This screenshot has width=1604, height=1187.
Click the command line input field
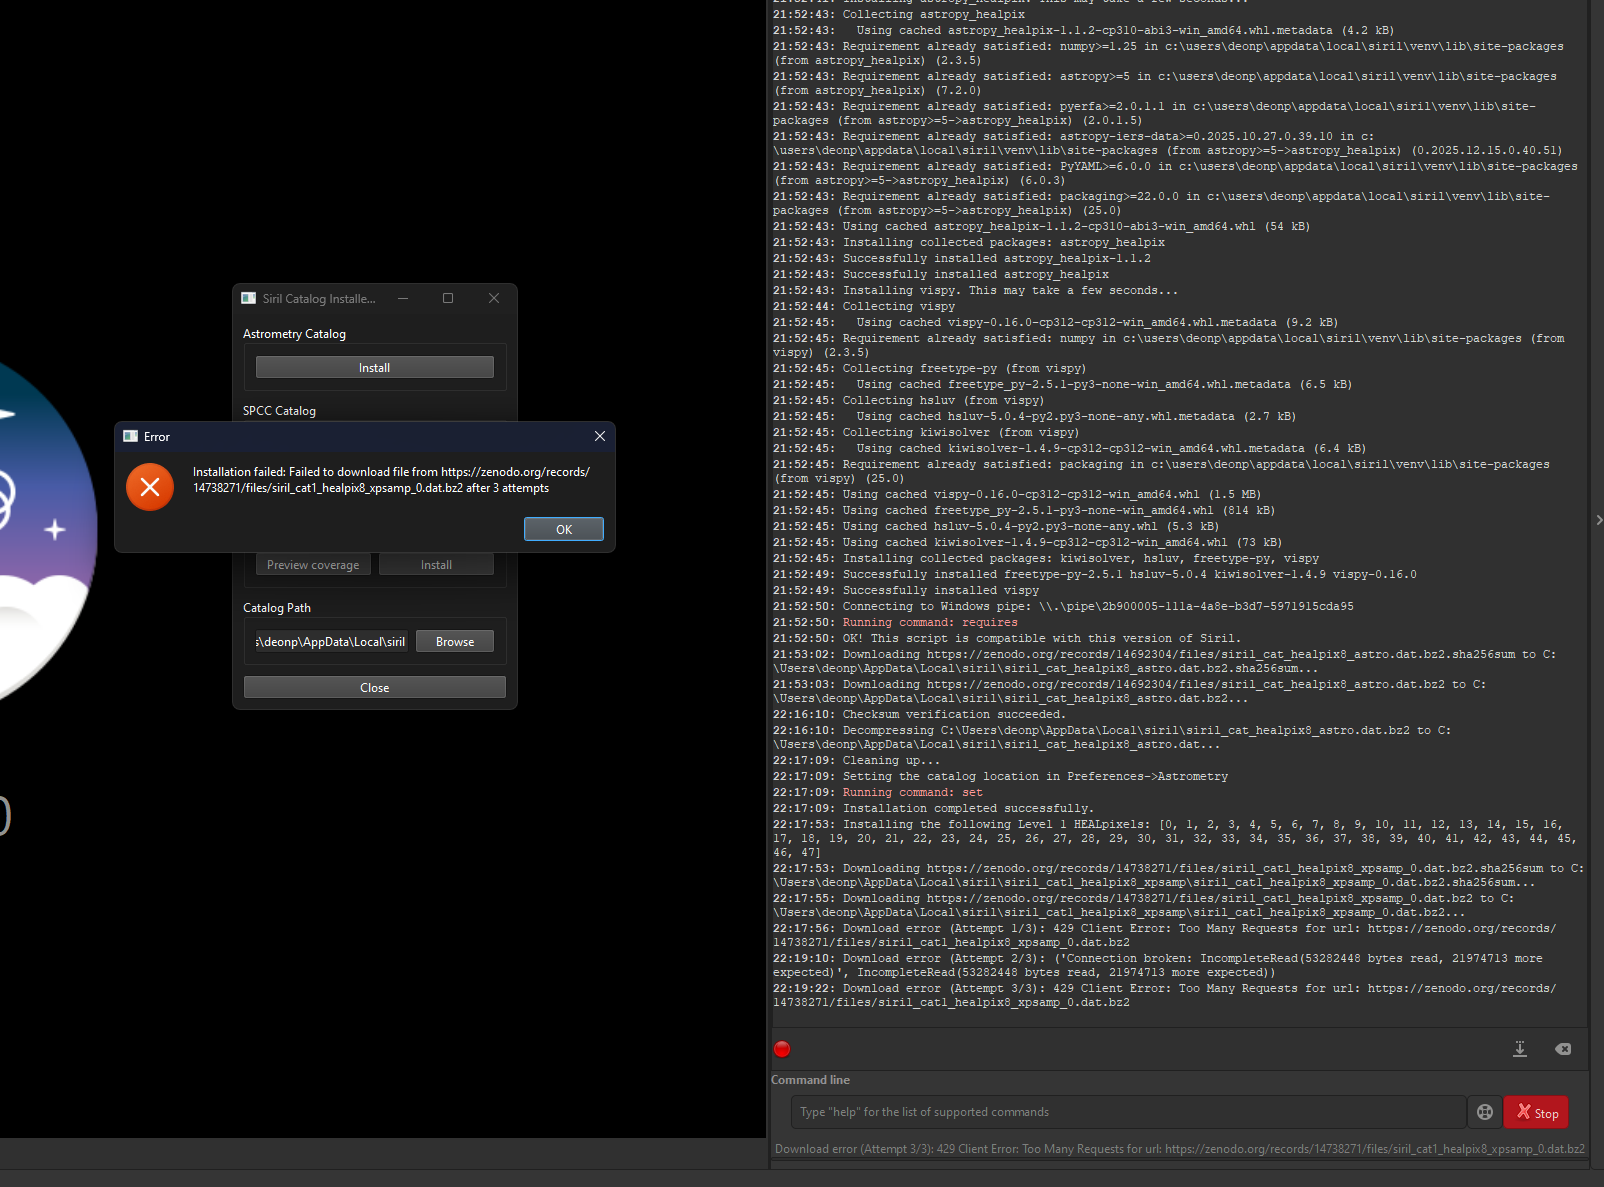point(1128,1112)
